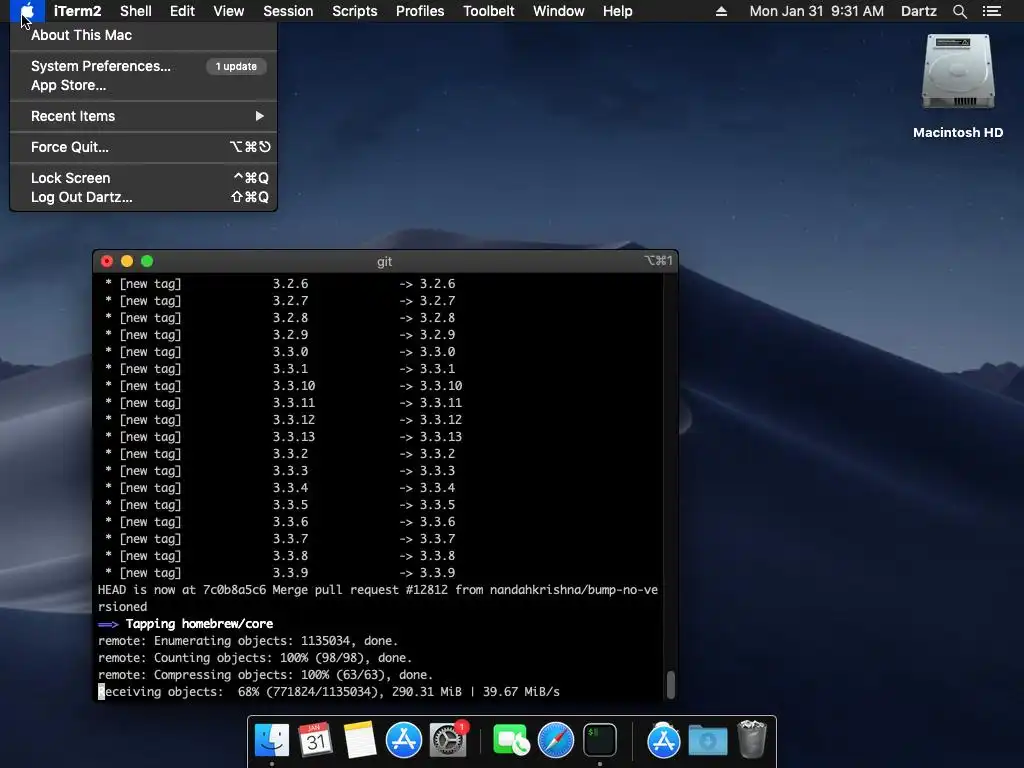
Task: Click 'remote: Enumerating objects: 1135034' line
Action: (248, 641)
